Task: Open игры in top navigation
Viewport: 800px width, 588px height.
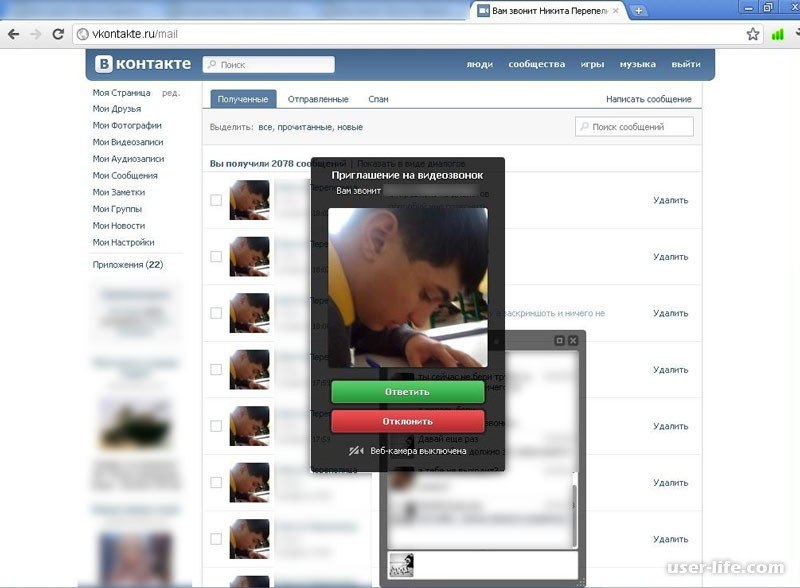Action: point(592,64)
